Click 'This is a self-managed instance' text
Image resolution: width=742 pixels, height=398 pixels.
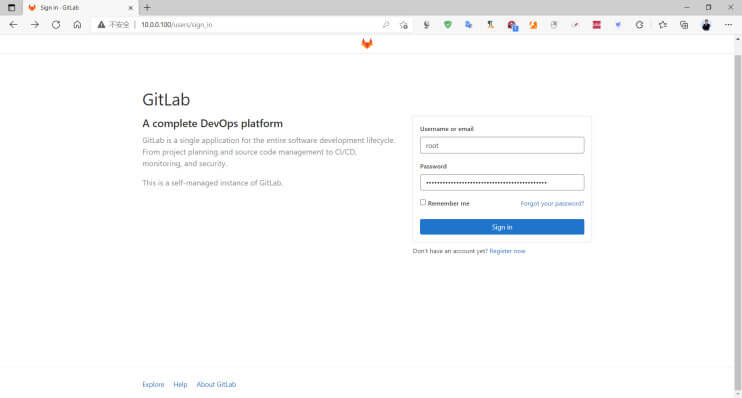pos(212,183)
